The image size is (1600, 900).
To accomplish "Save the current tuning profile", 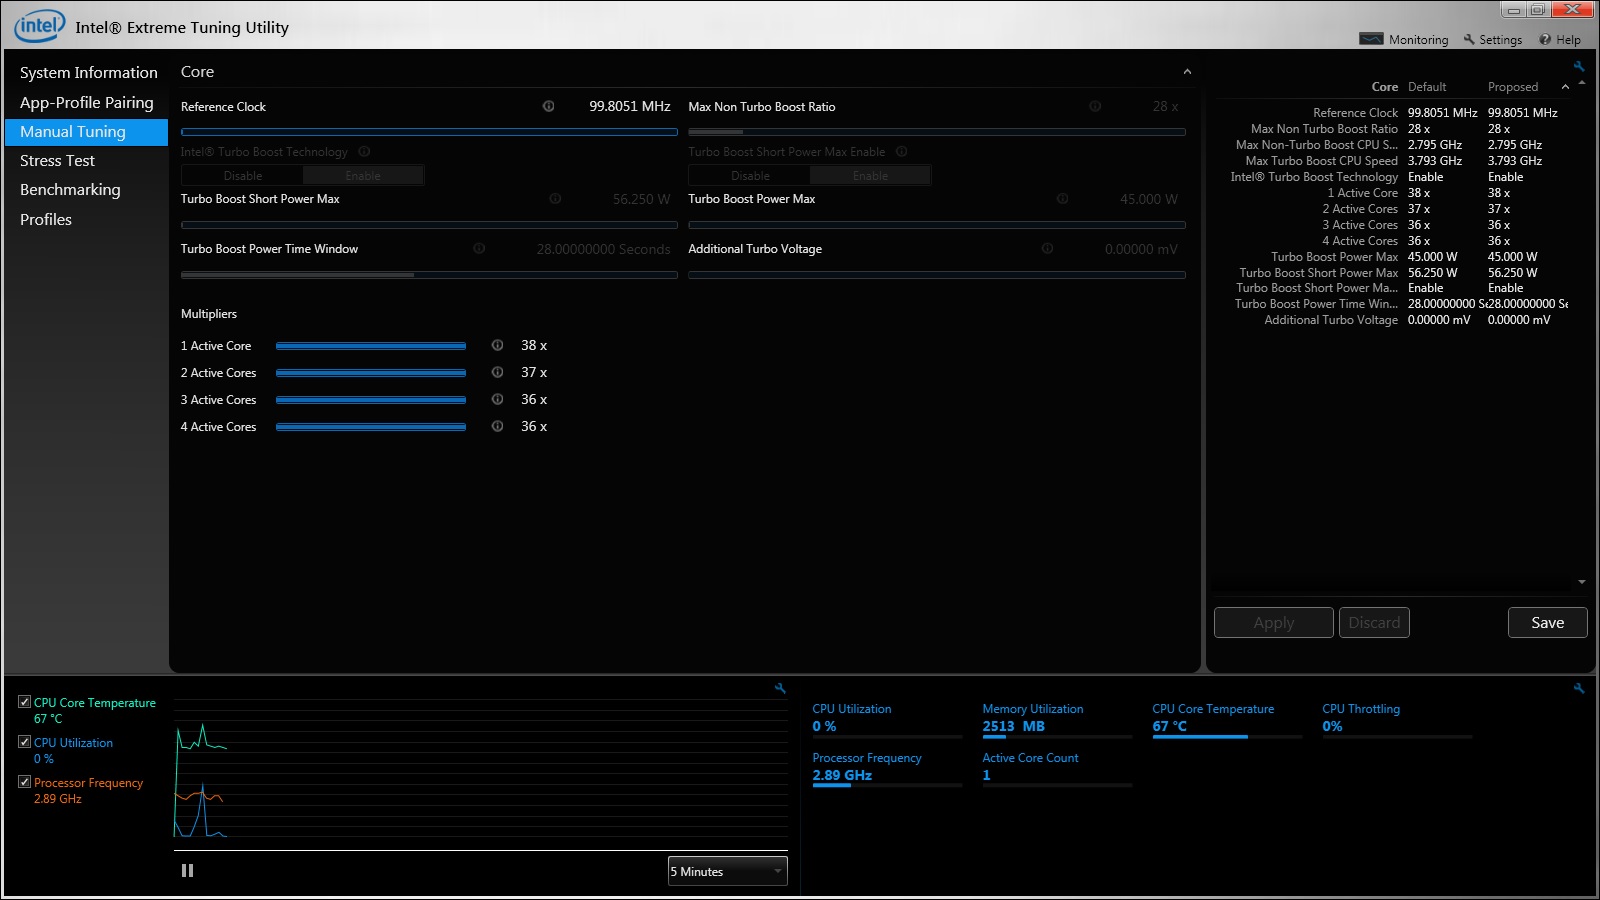I will point(1547,622).
